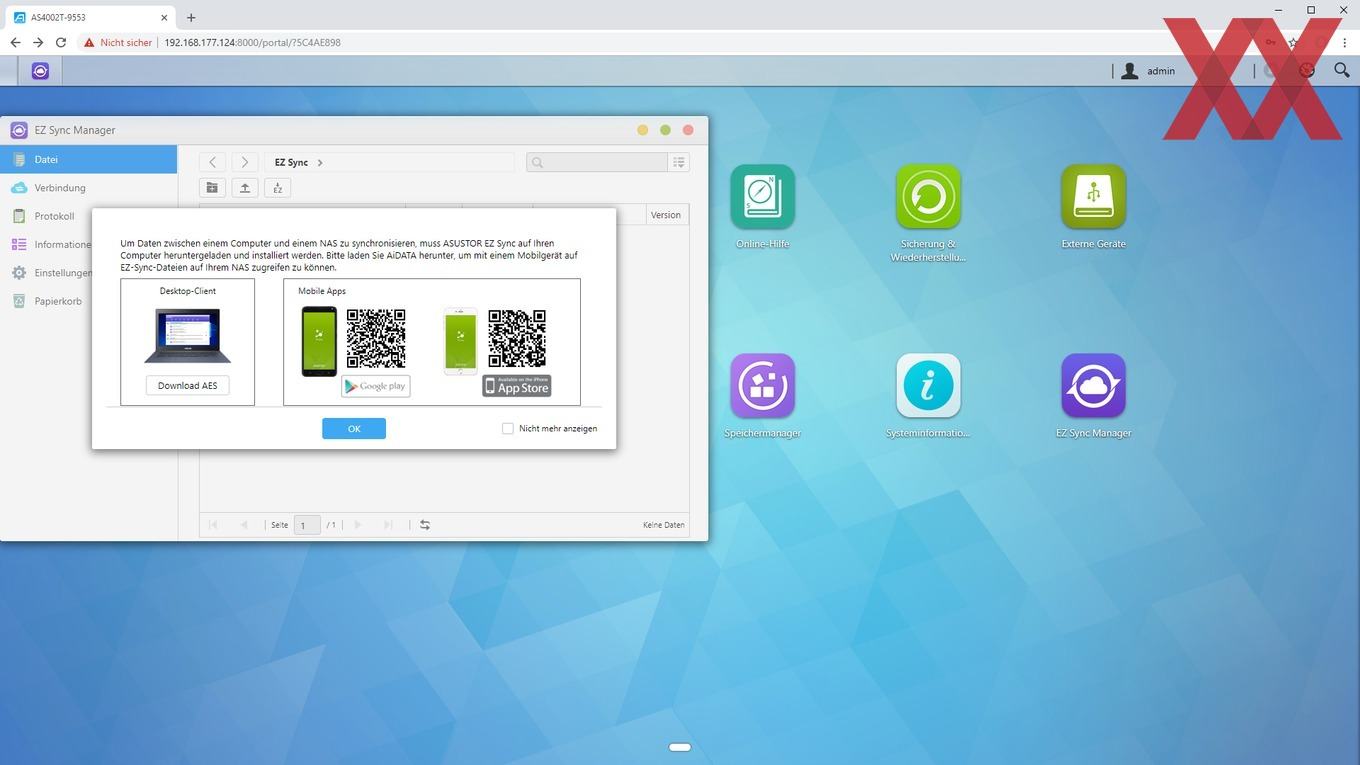Viewport: 1360px width, 765px height.
Task: Expand the EZ Sync breadcrumb chevron
Action: click(320, 162)
